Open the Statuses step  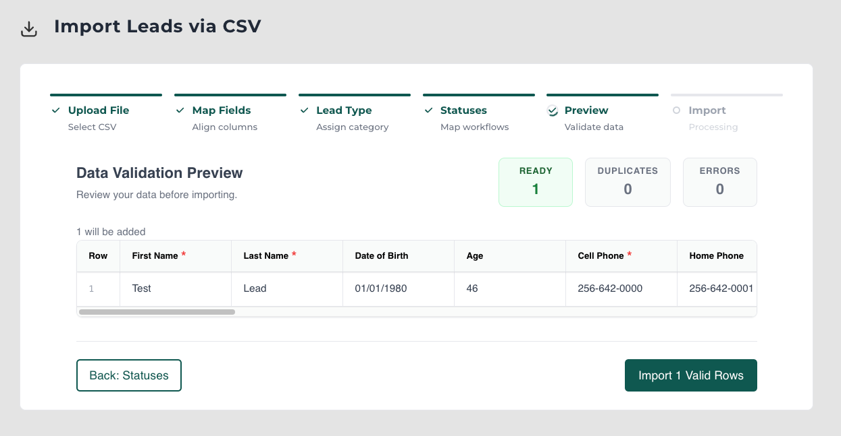(479, 114)
